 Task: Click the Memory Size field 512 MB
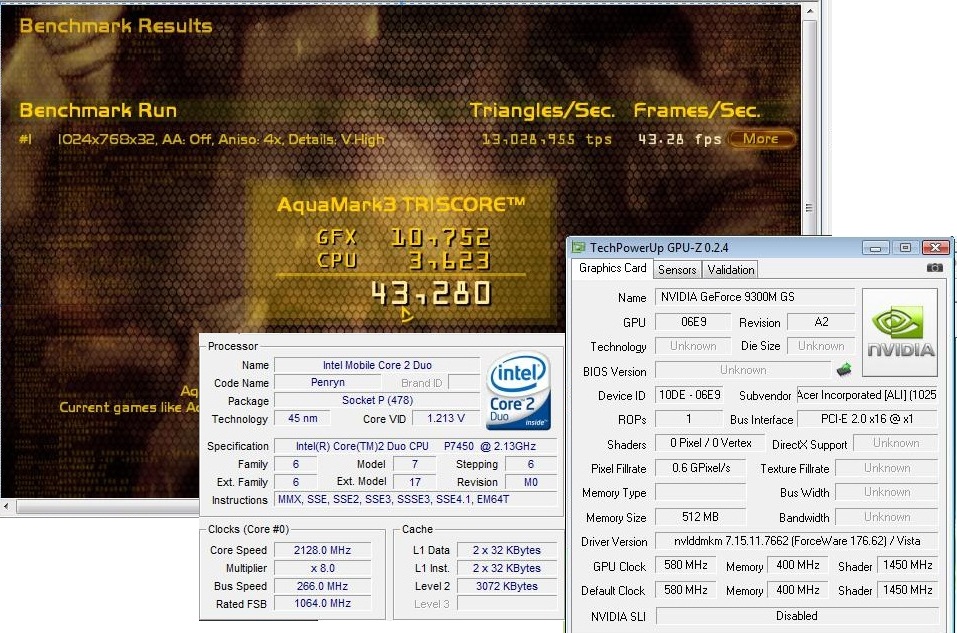click(700, 517)
